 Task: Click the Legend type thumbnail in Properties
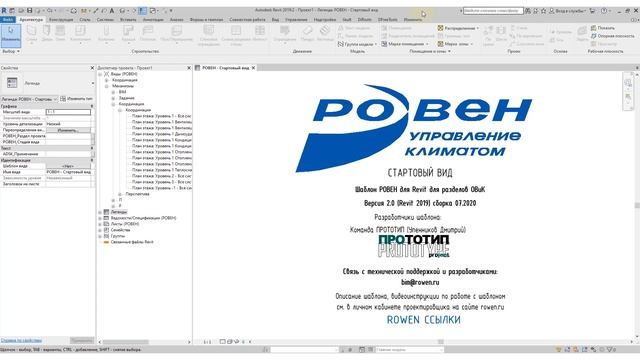[x=12, y=83]
